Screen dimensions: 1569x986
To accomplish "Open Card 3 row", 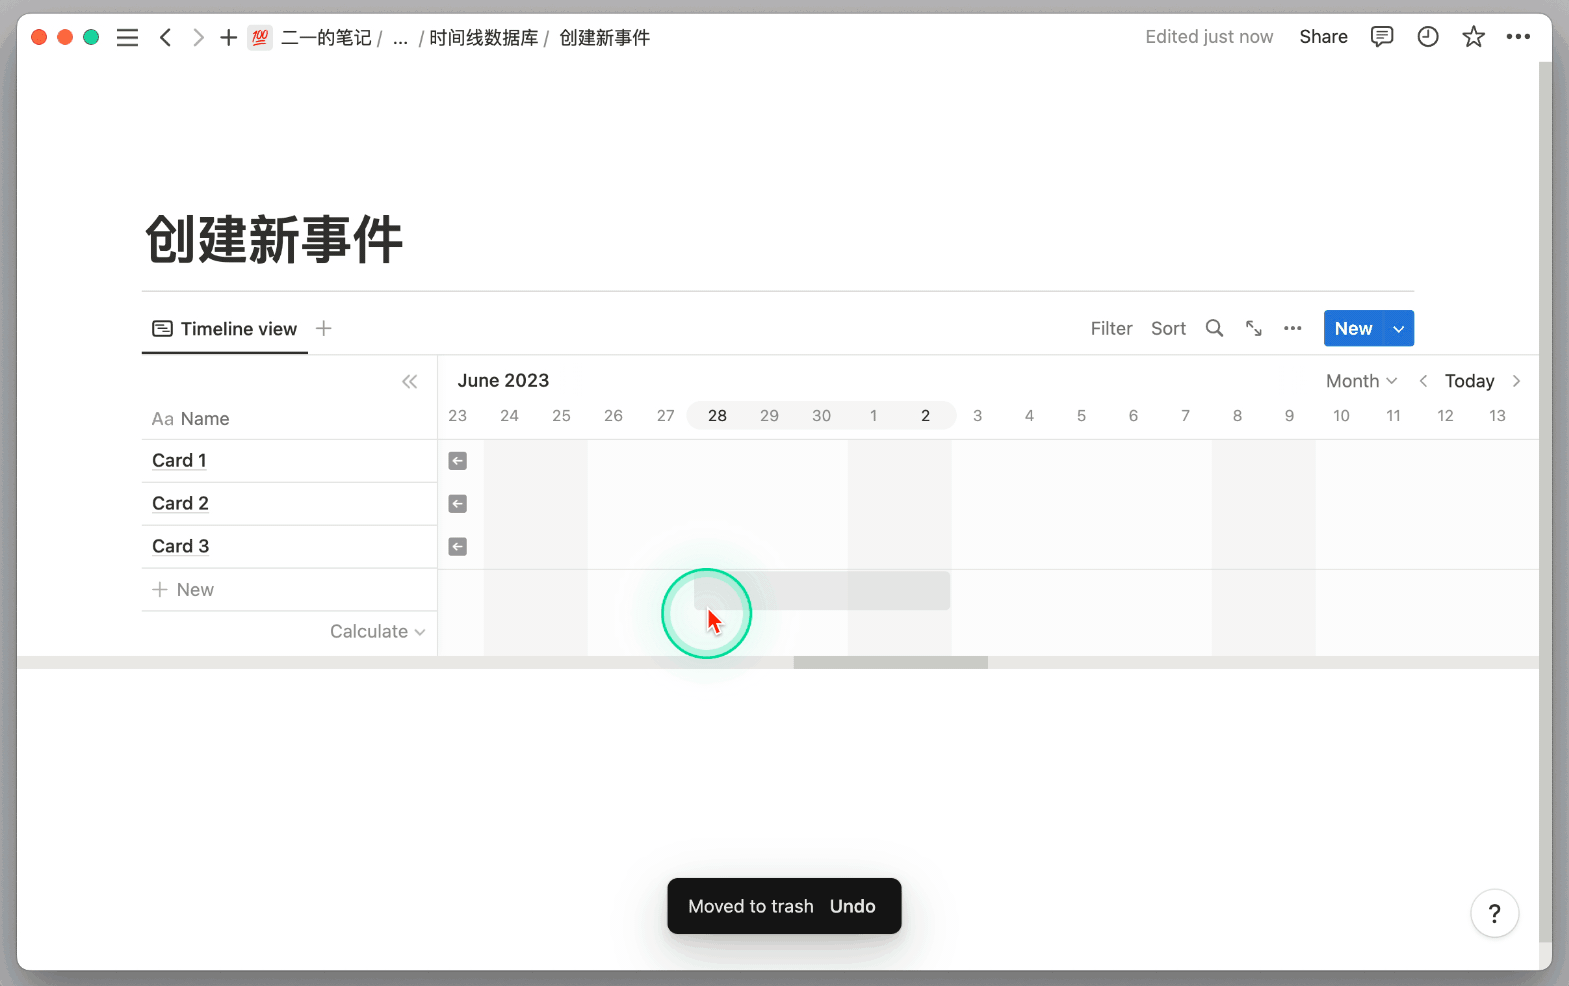I will (x=180, y=547).
